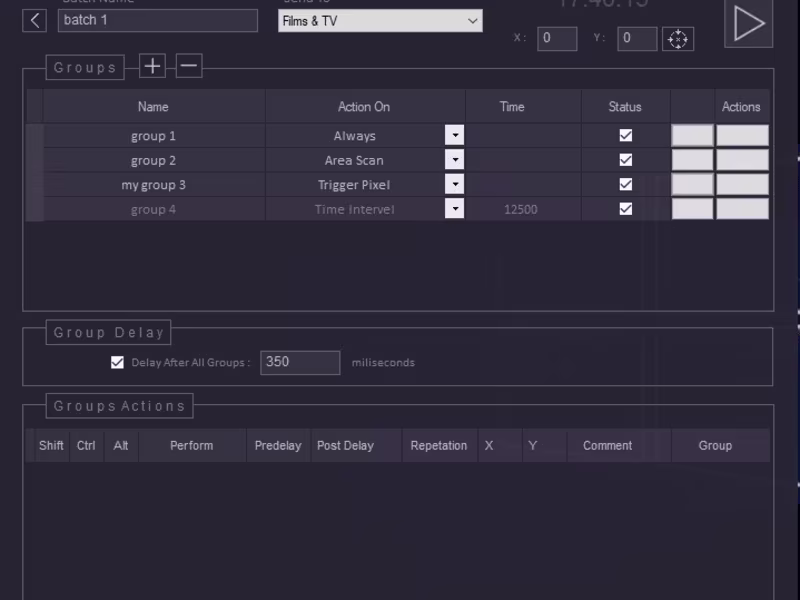Image resolution: width=800 pixels, height=600 pixels.
Task: Start the batch with the play button
Action: 748,23
